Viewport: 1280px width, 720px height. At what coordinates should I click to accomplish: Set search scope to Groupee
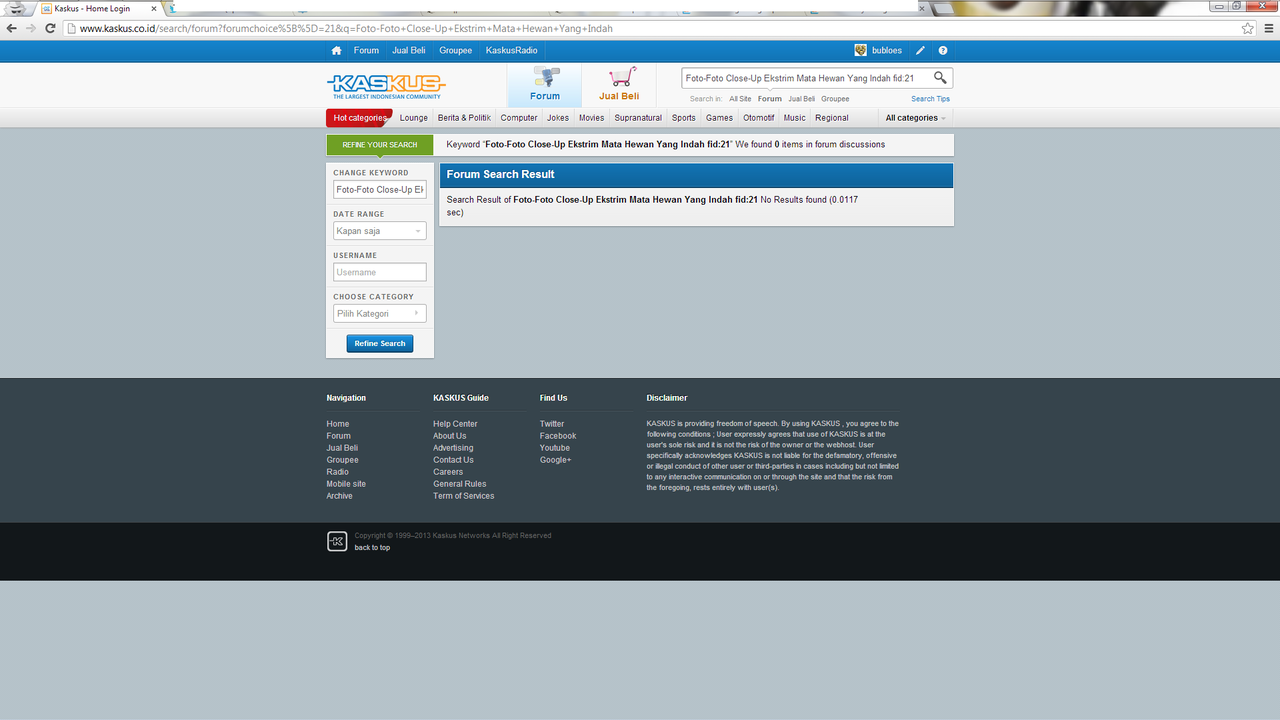click(x=835, y=99)
